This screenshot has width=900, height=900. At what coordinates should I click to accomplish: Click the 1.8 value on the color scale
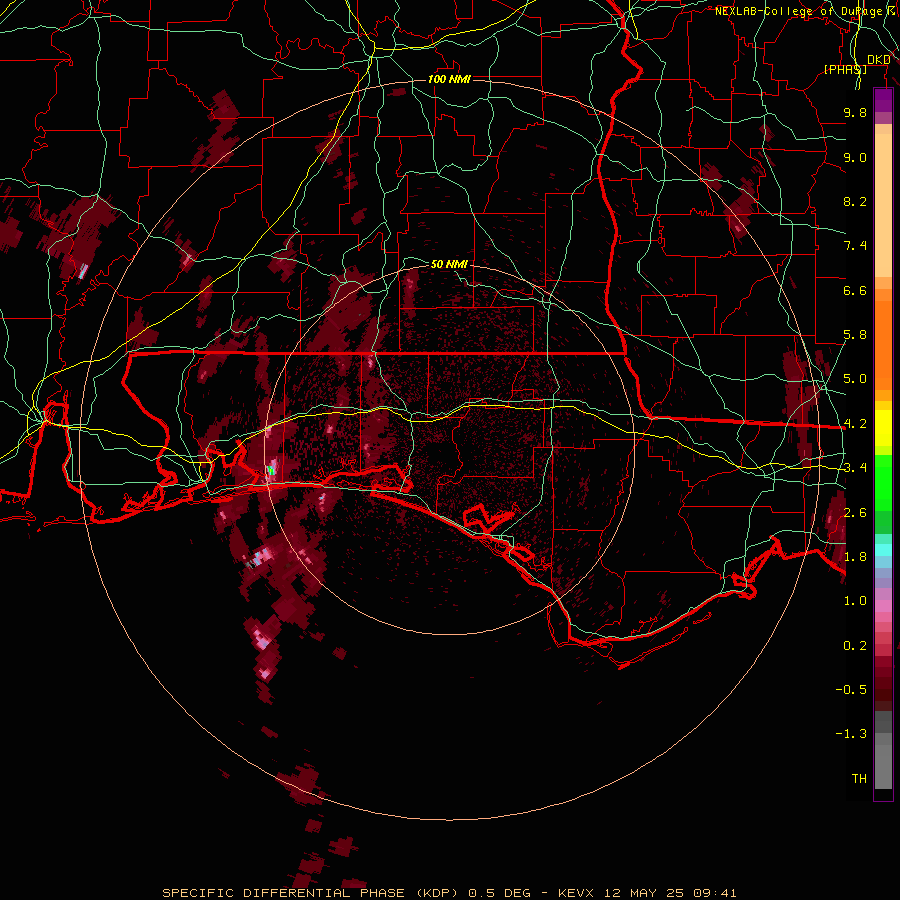coord(855,557)
